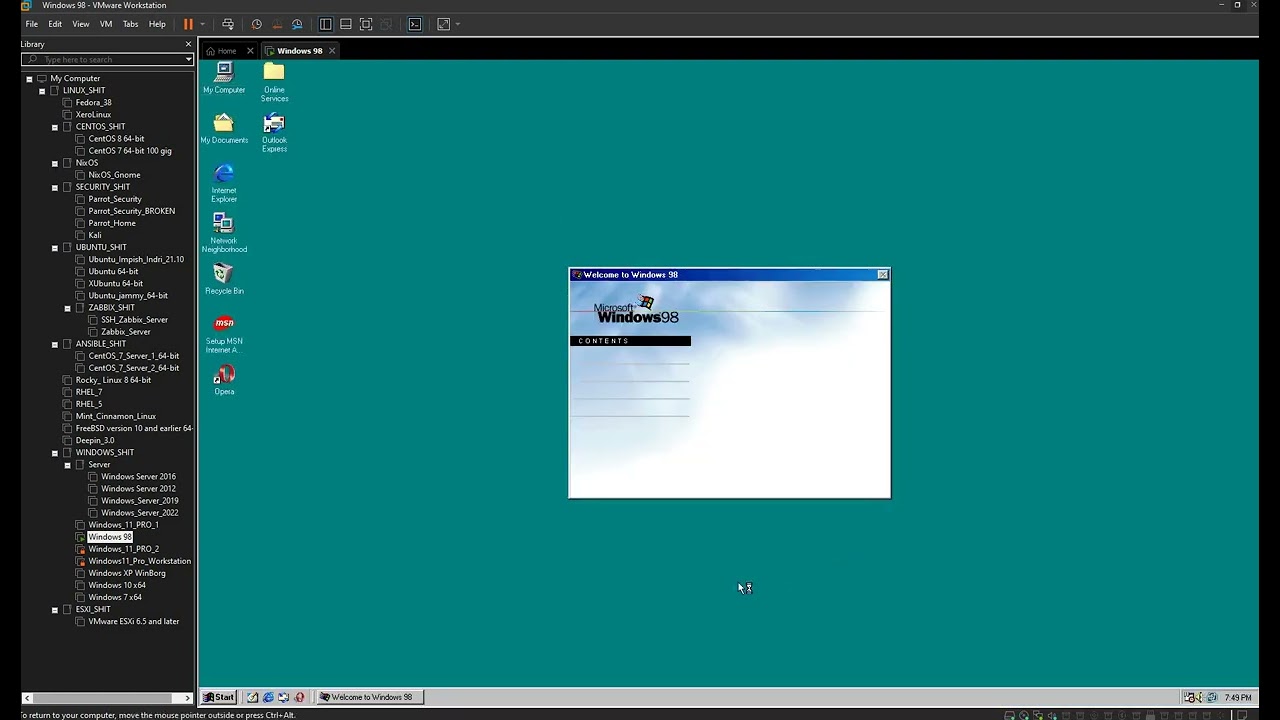Click the stretch guest display icon
Screen dimensions: 1280x720
click(x=444, y=24)
